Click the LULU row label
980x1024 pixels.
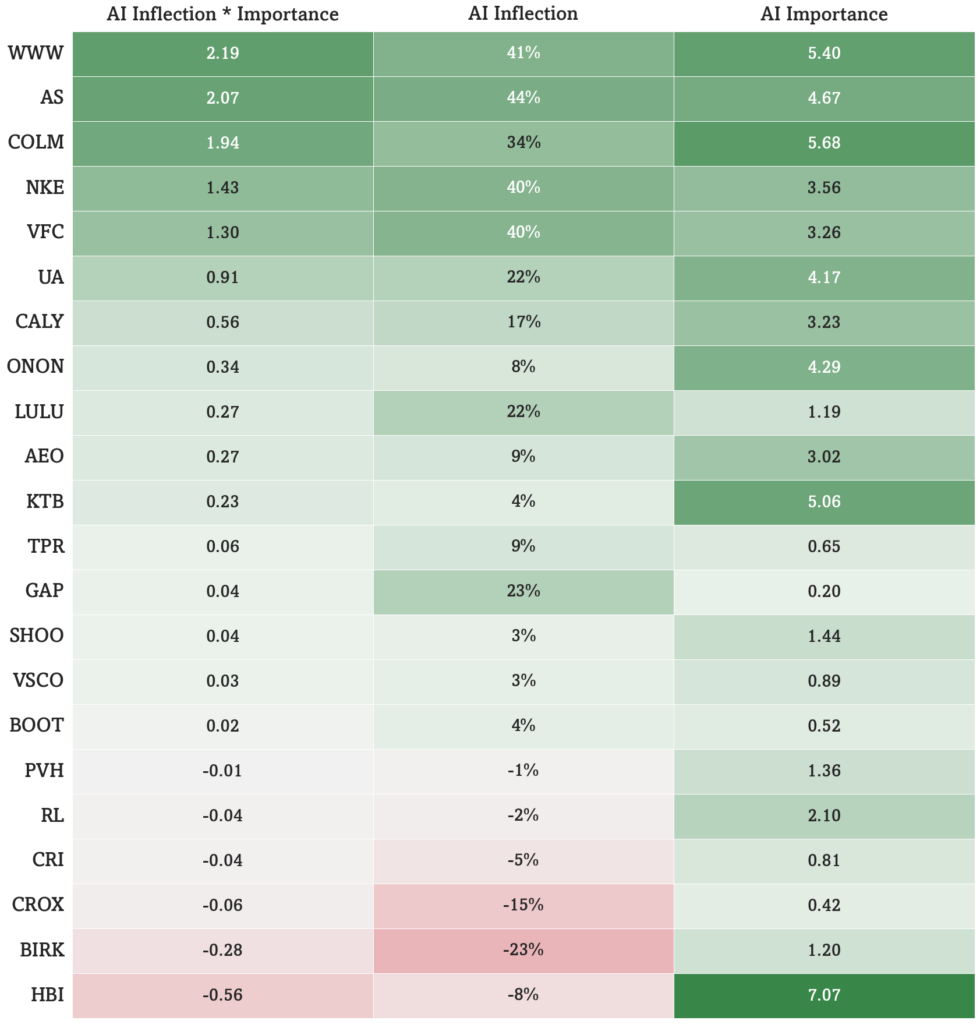(39, 412)
